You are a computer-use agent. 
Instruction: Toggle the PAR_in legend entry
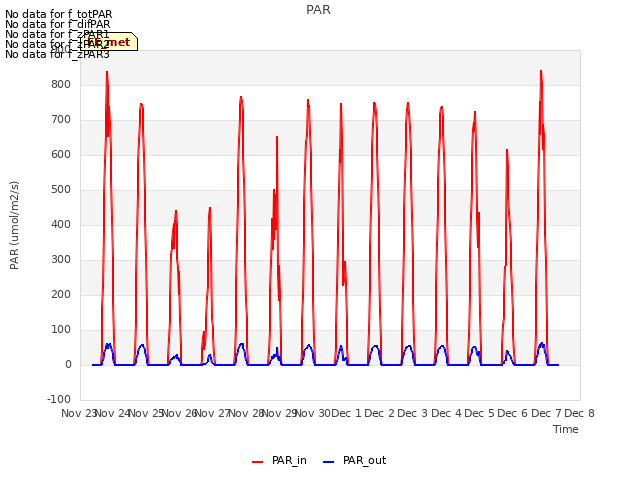279,460
